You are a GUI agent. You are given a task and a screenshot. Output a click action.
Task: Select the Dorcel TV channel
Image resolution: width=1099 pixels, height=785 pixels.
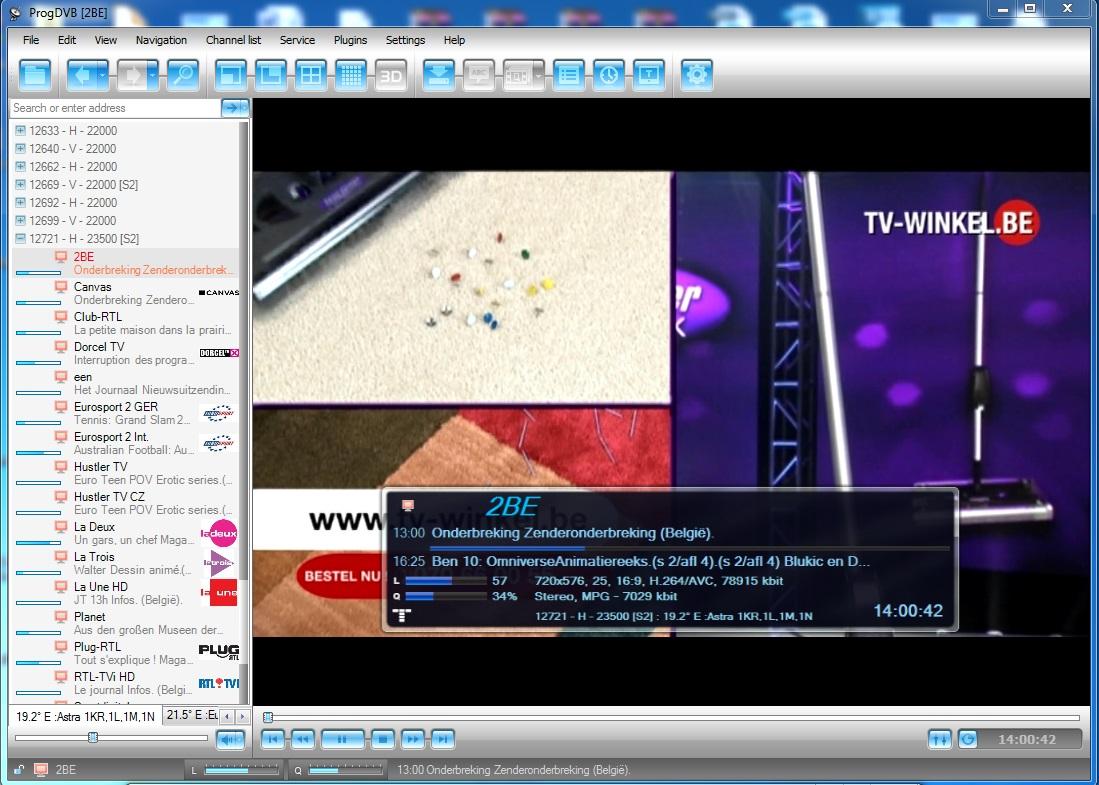pyautogui.click(x=125, y=353)
